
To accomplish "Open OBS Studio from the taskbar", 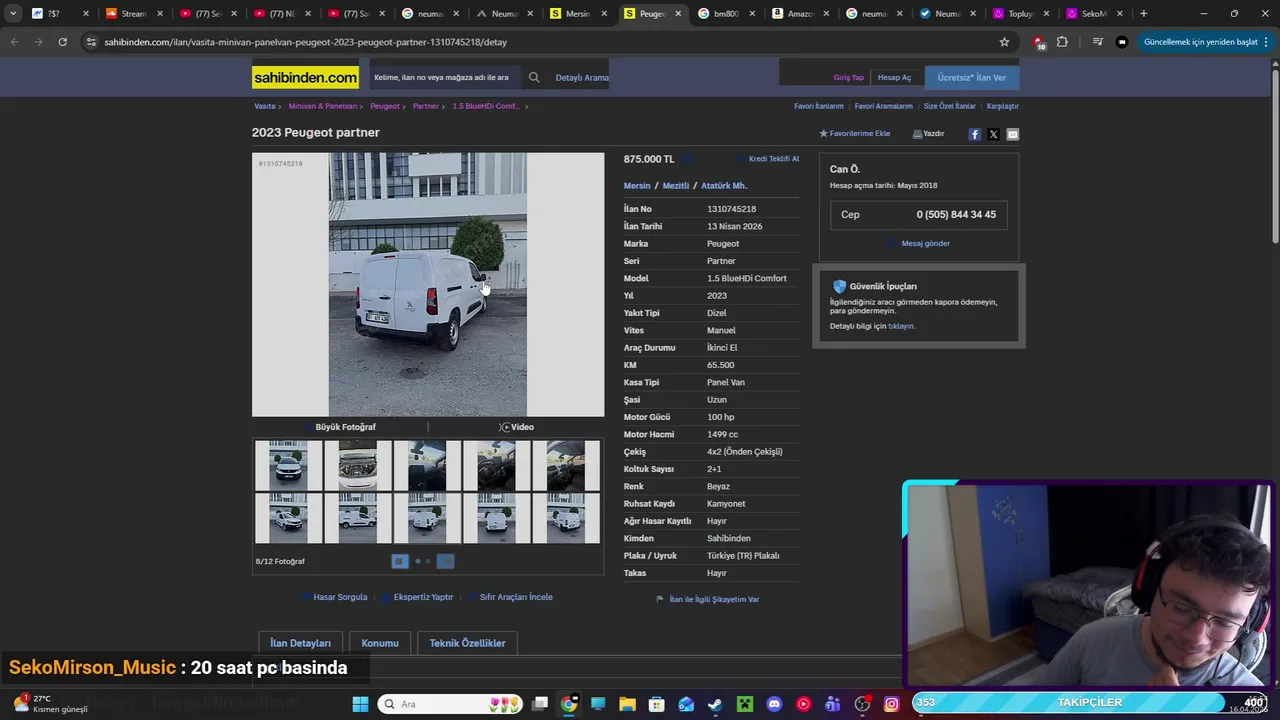I will [862, 704].
